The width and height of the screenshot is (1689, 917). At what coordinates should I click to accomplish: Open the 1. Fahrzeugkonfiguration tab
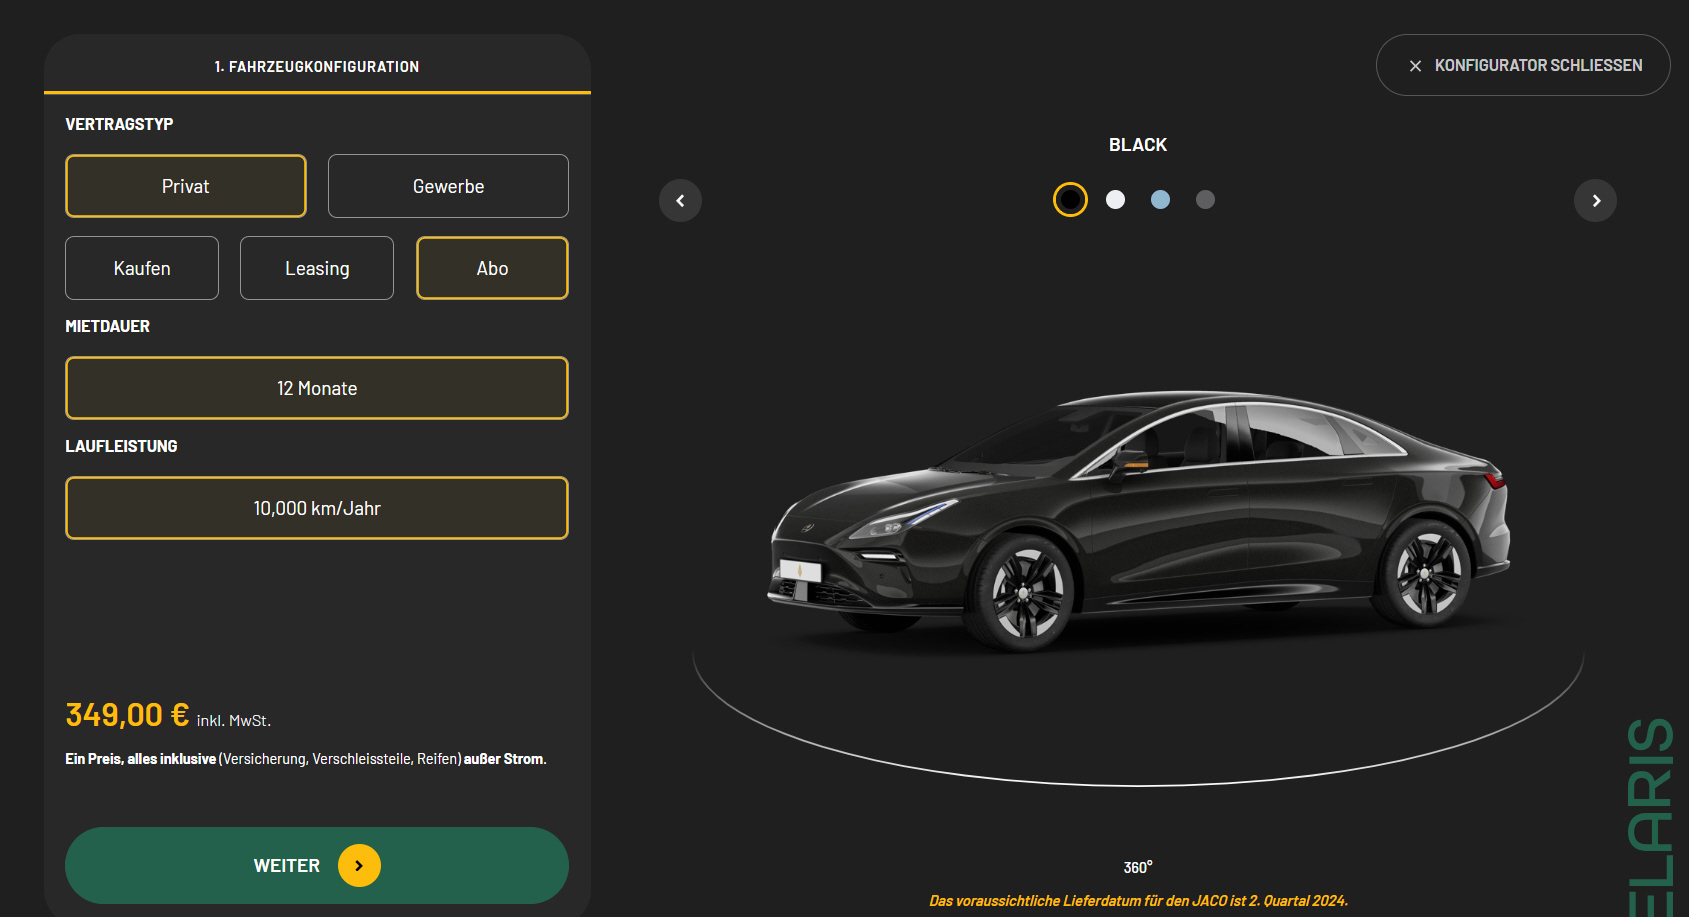tap(317, 66)
